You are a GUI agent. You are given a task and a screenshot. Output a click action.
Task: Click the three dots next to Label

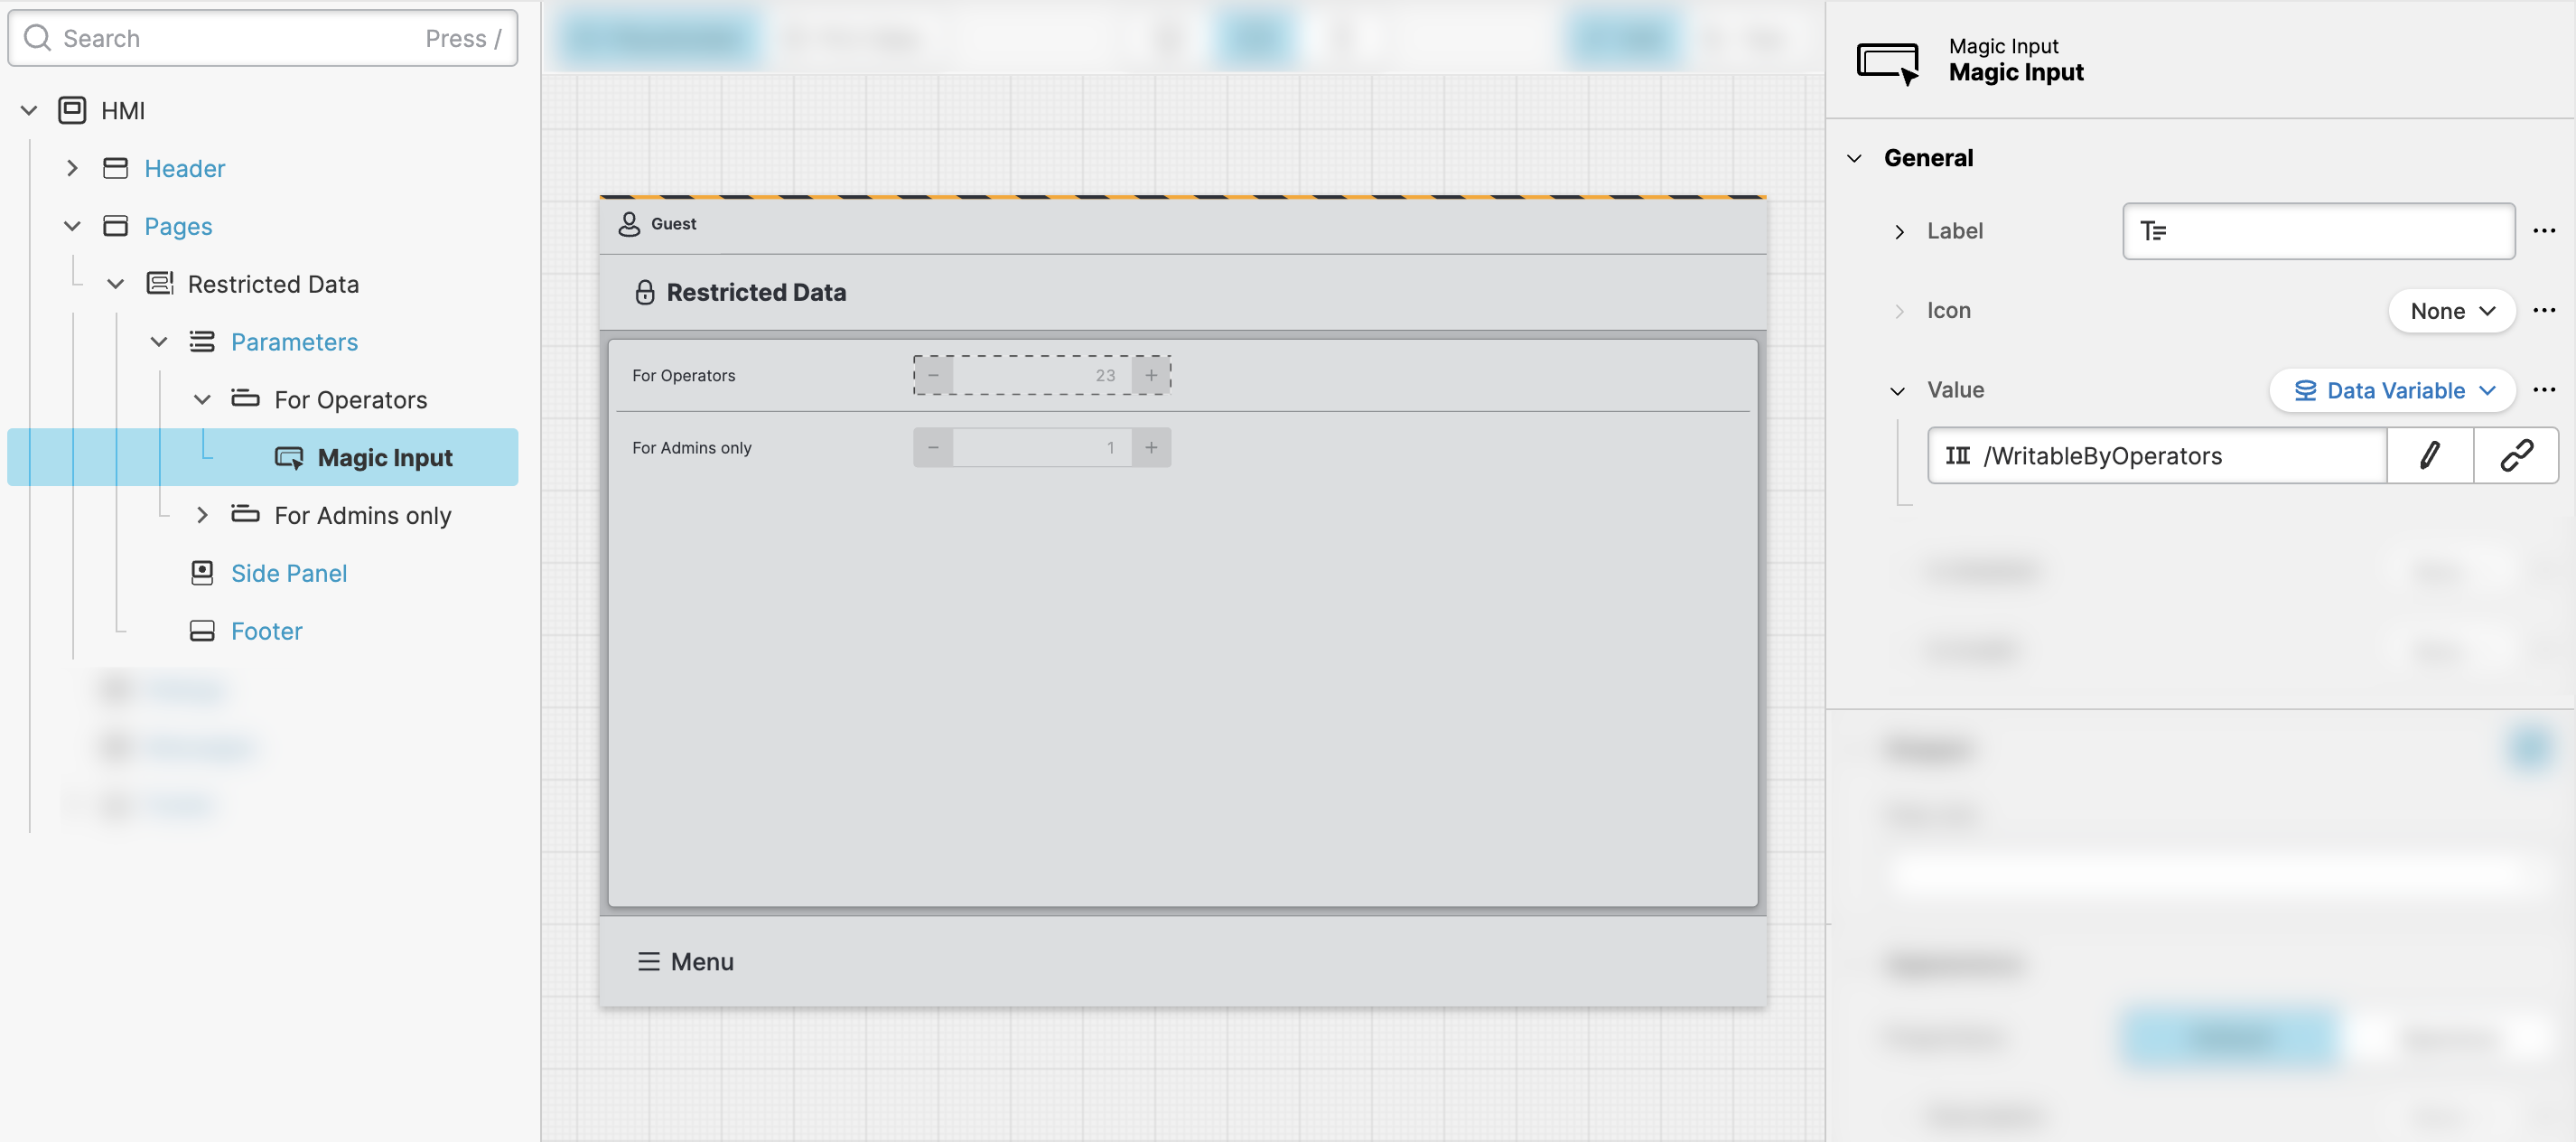tap(2544, 231)
